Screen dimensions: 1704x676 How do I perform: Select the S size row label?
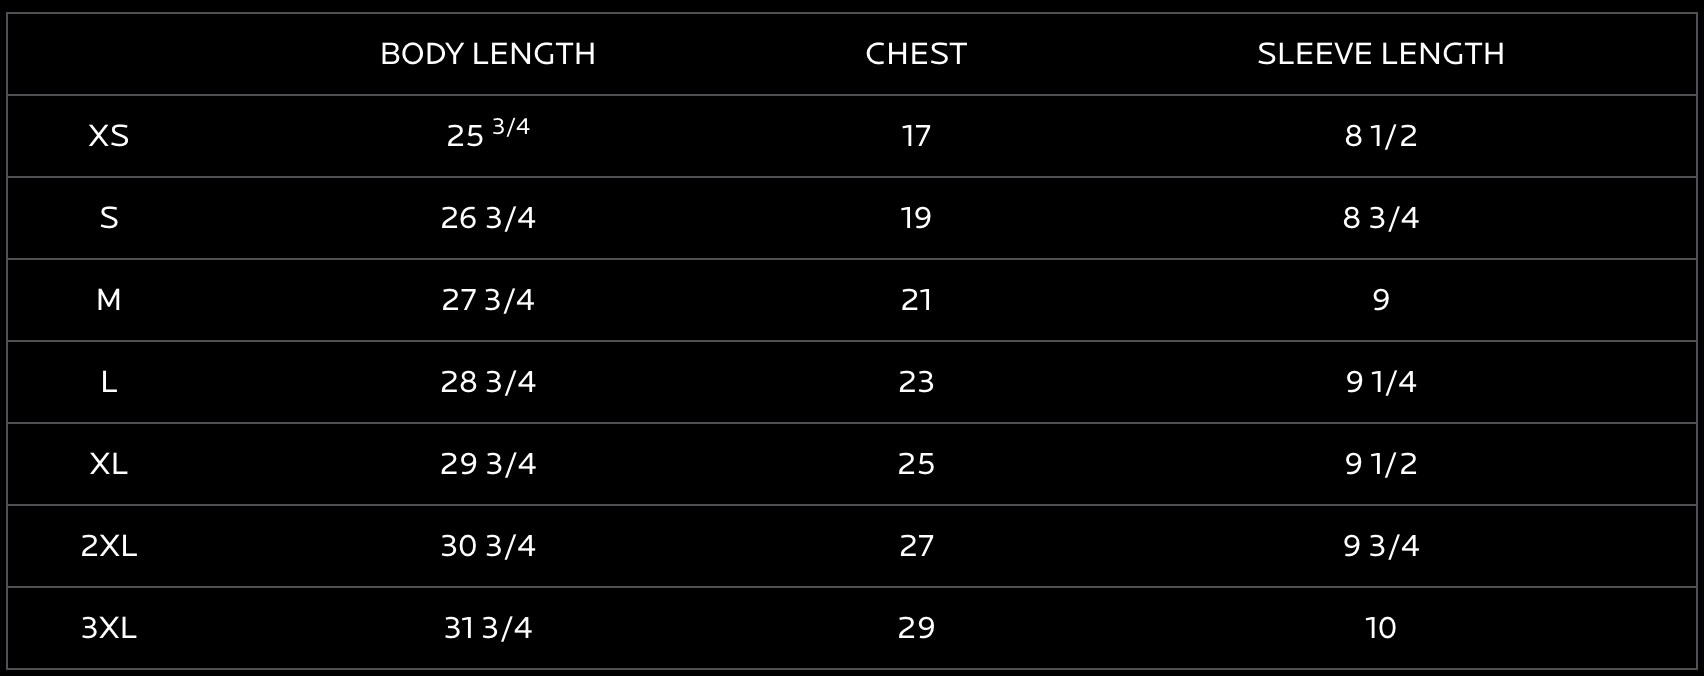108,218
